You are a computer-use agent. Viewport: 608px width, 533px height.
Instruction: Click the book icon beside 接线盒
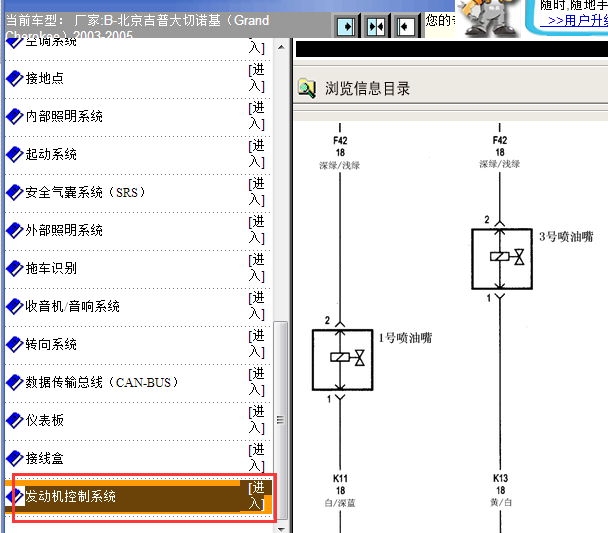[x=15, y=458]
